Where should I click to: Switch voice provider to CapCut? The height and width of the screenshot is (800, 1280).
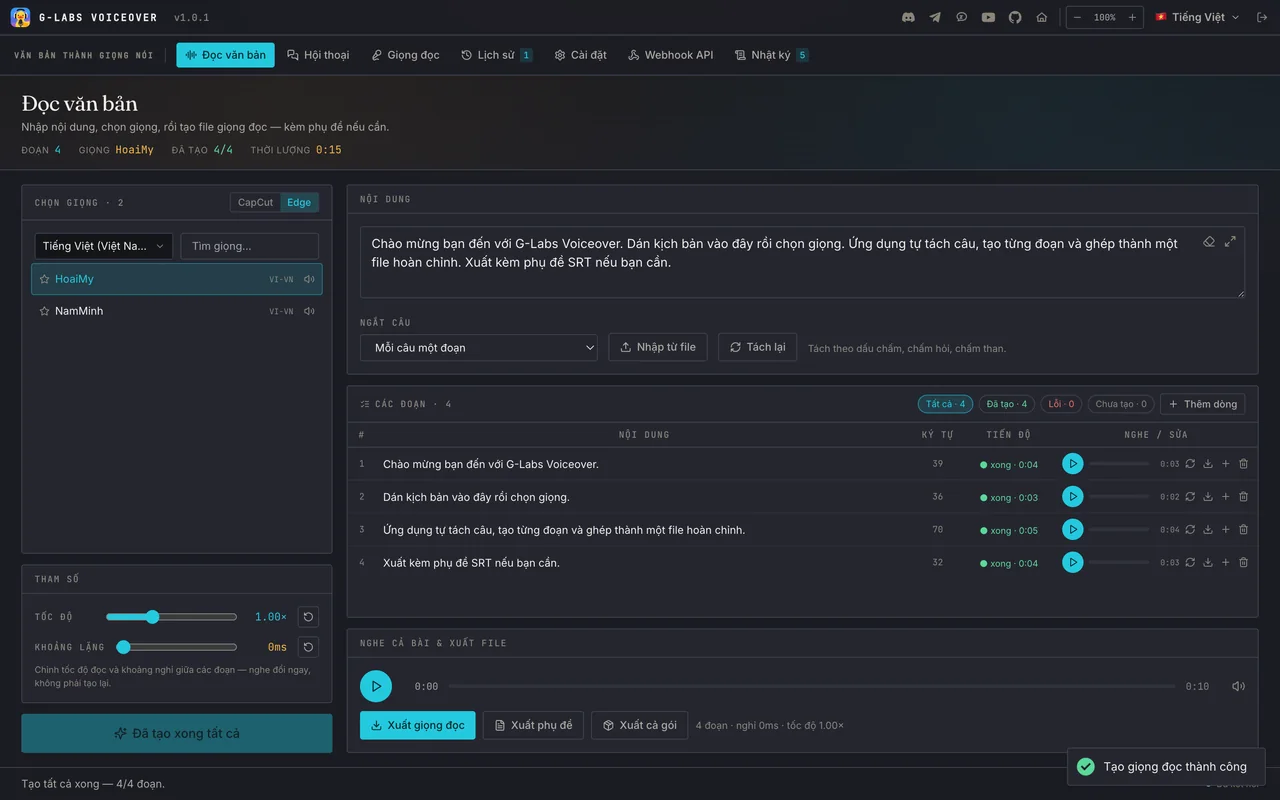tap(255, 202)
